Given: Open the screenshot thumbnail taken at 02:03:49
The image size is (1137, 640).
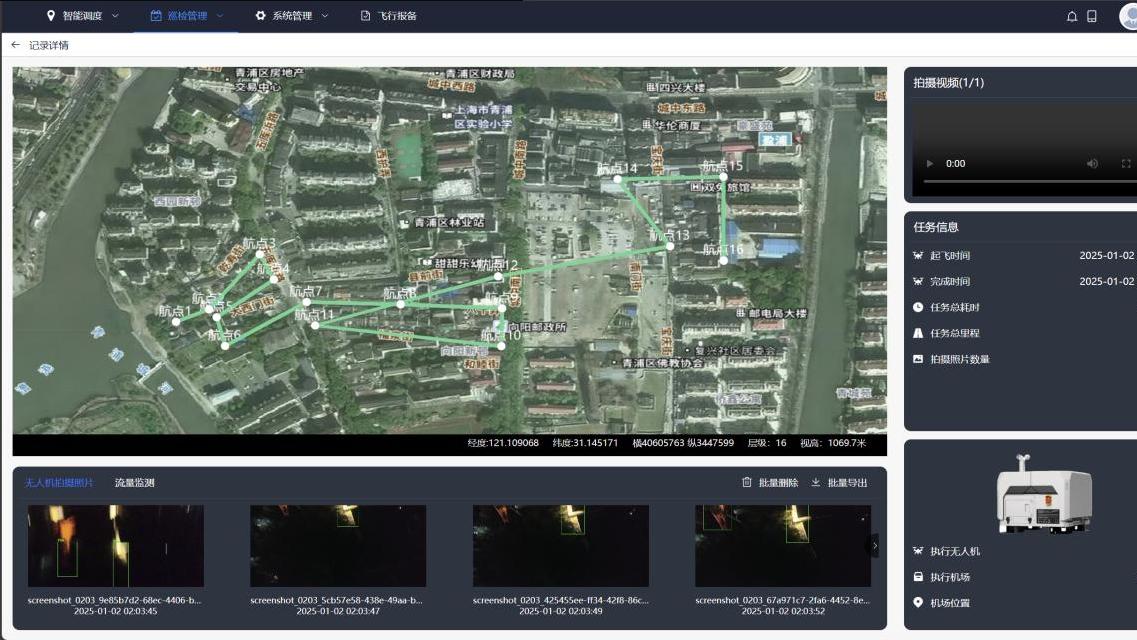Looking at the screenshot, I should (x=560, y=546).
